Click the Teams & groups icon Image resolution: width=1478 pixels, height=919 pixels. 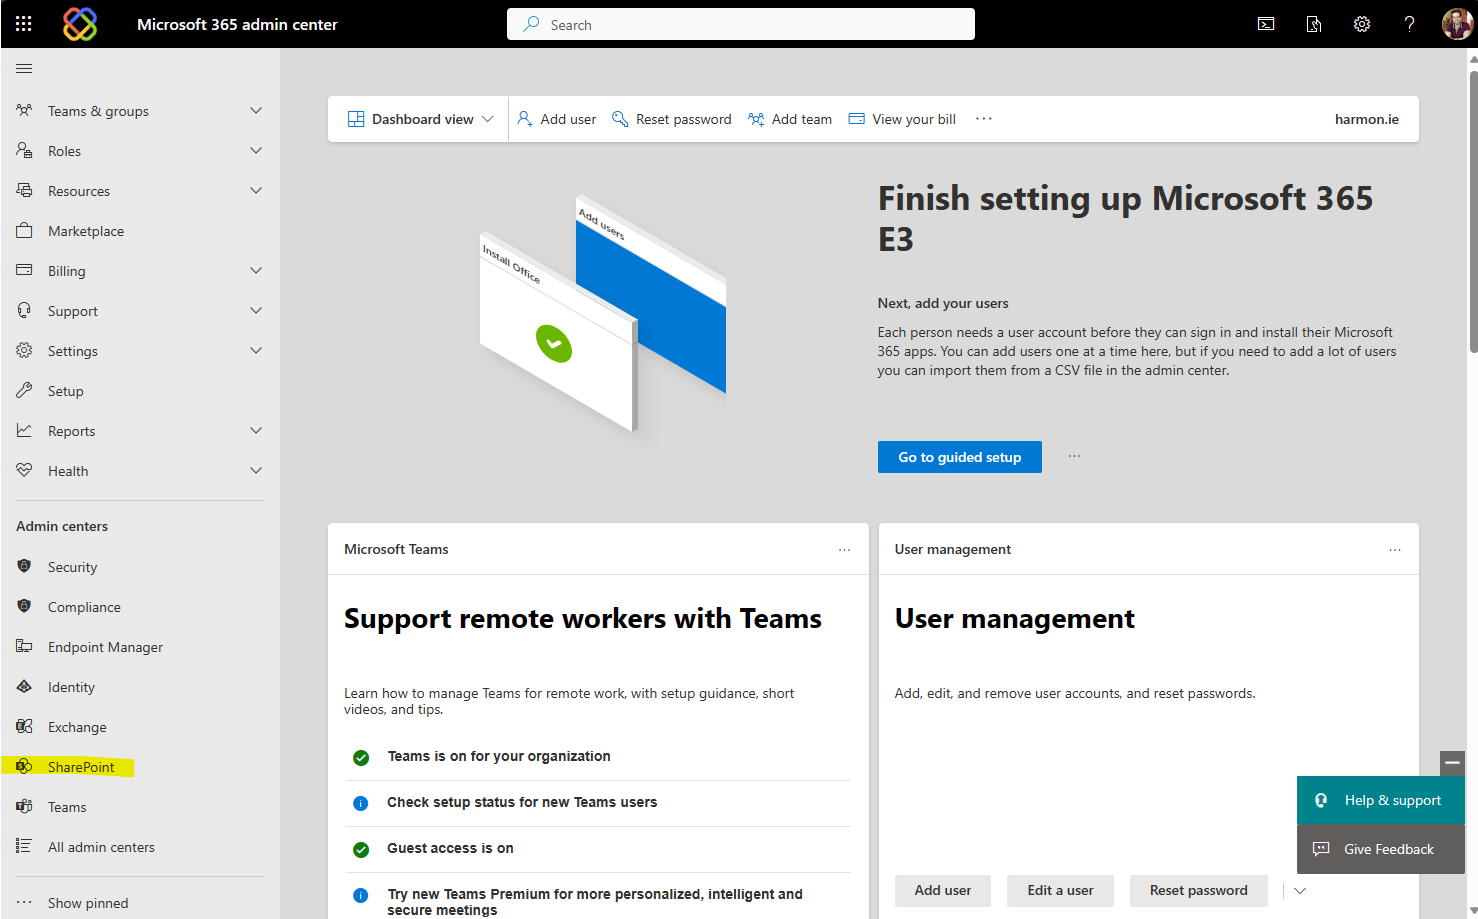tap(24, 110)
